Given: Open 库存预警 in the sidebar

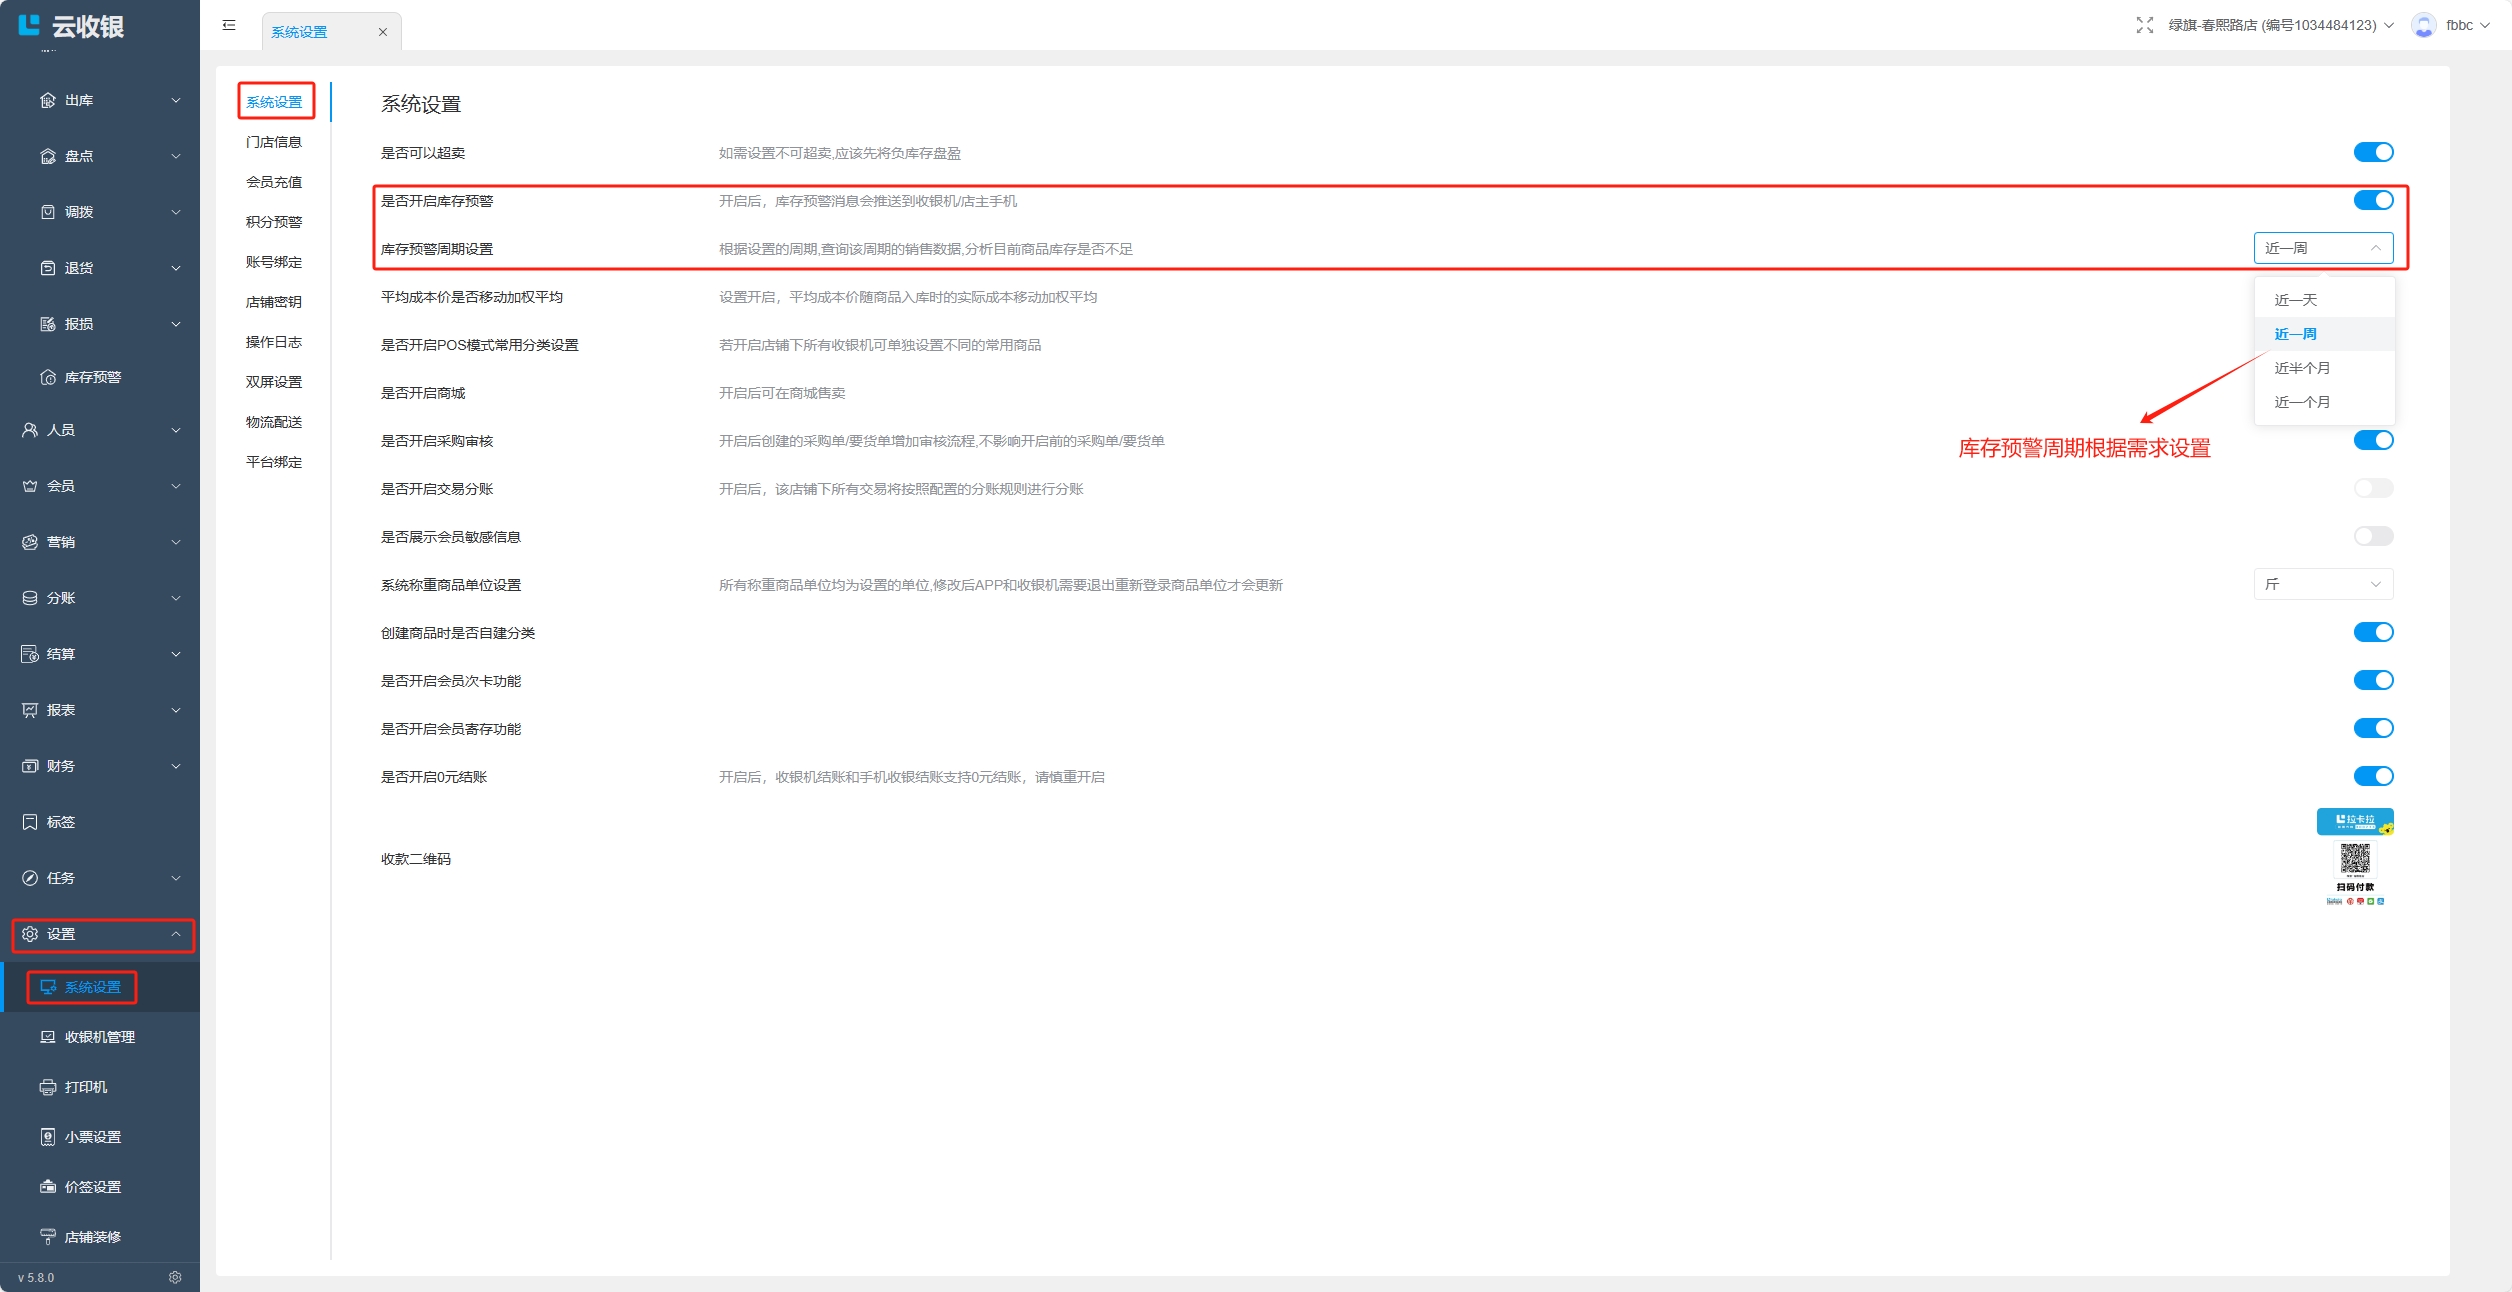Looking at the screenshot, I should click(92, 377).
